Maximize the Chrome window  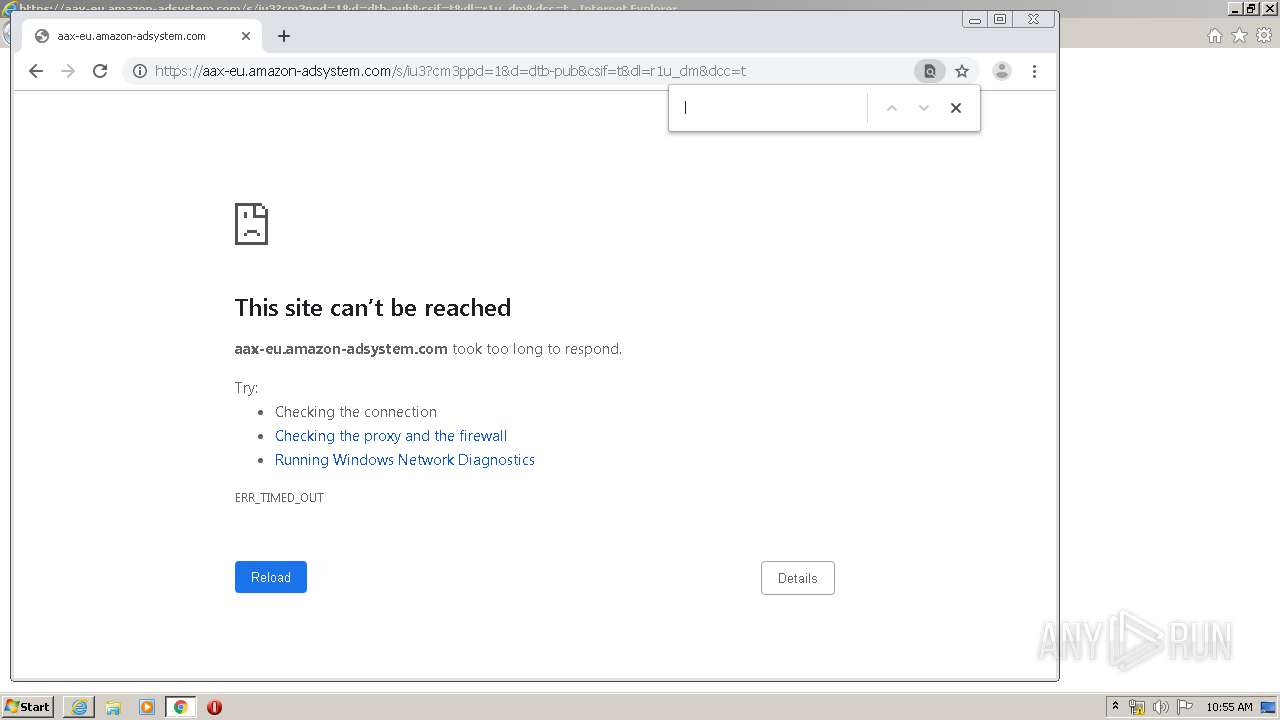point(1000,19)
